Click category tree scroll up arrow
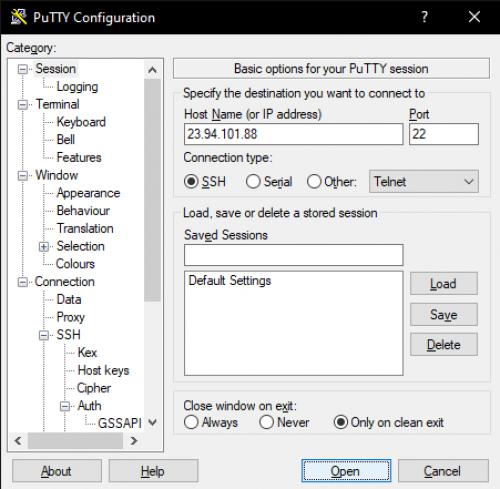This screenshot has width=500, height=489. (152, 70)
